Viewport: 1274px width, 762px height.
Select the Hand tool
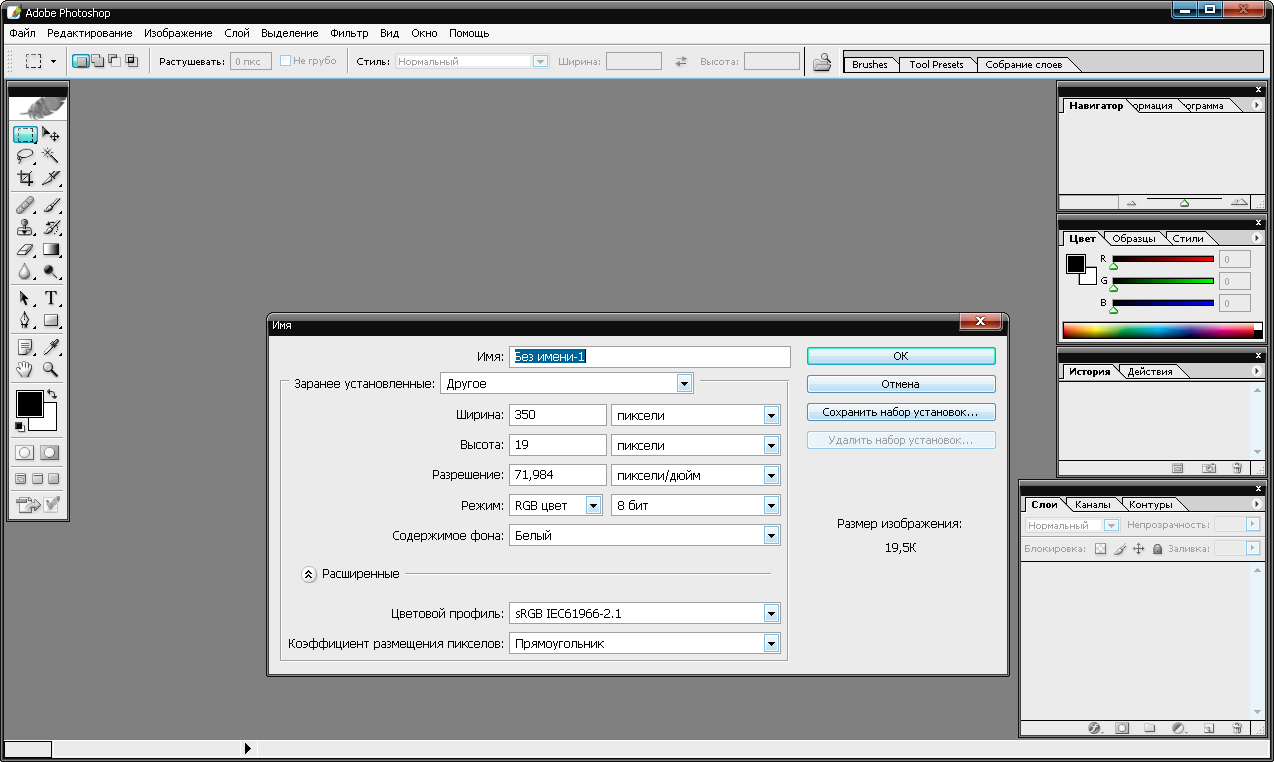click(x=25, y=369)
